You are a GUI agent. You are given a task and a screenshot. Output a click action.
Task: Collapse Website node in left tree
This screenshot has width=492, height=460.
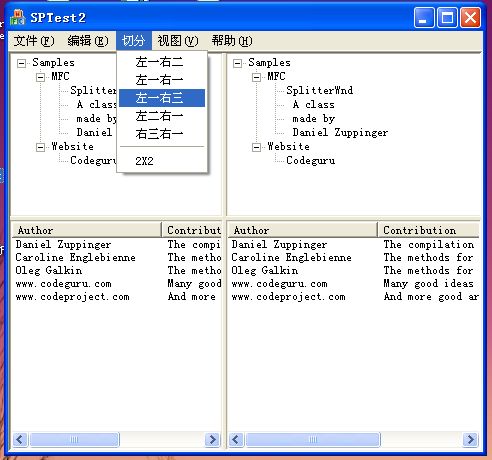pyautogui.click(x=40, y=147)
